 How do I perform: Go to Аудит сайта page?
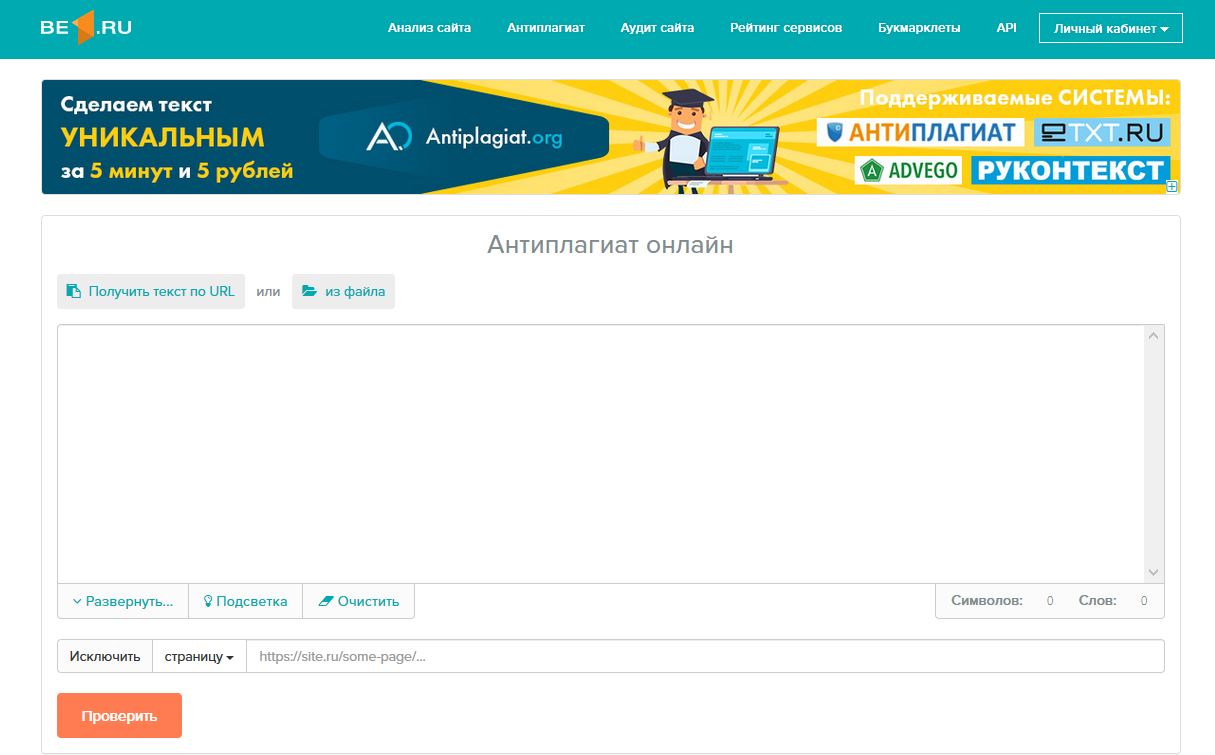click(657, 28)
